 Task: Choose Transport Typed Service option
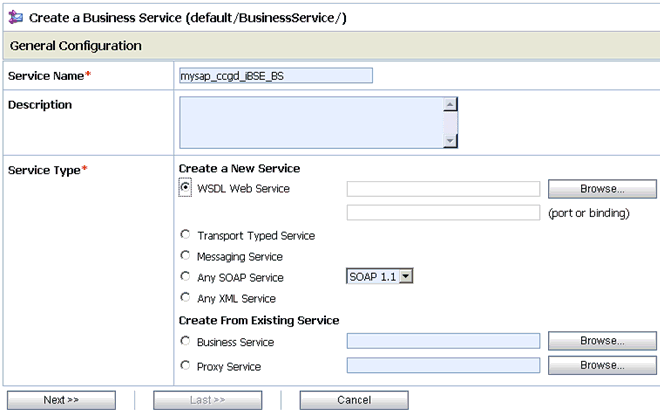185,234
